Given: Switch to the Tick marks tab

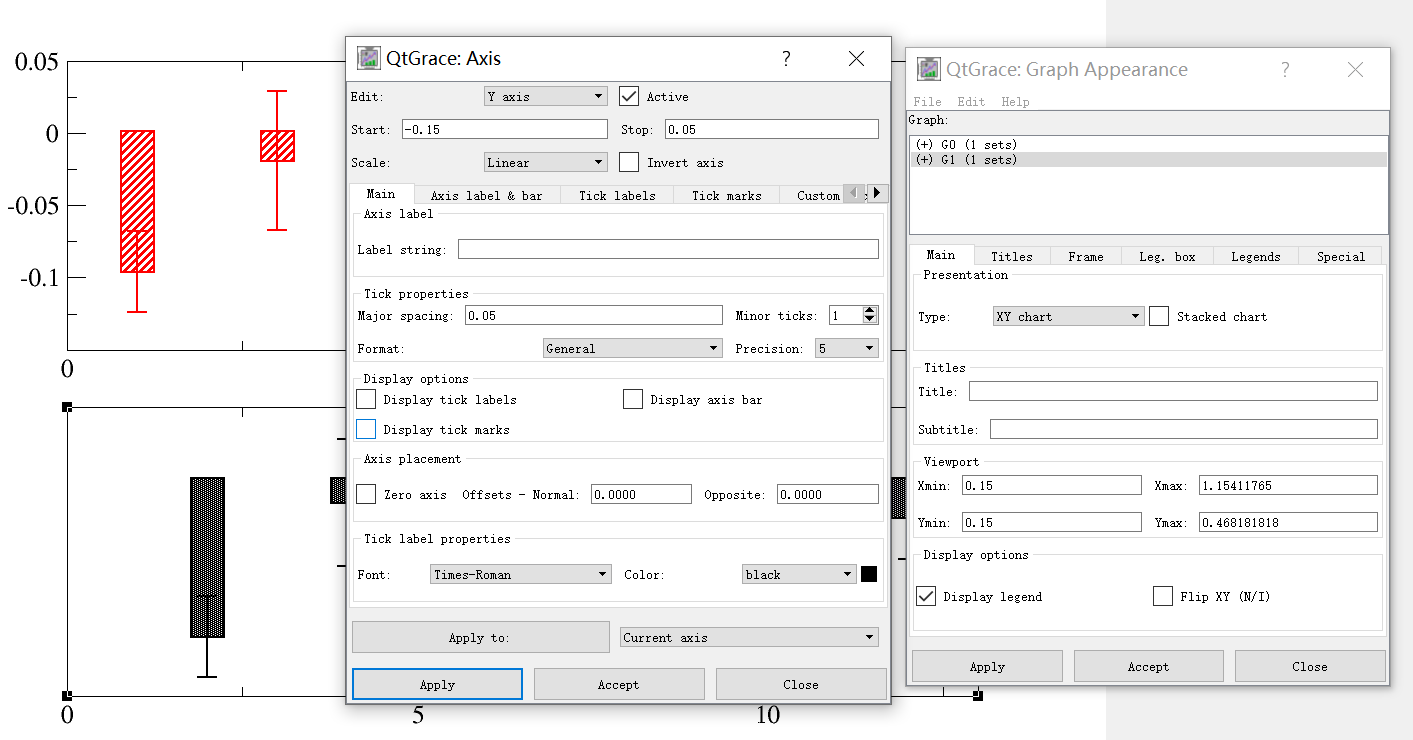Looking at the screenshot, I should click(x=726, y=194).
